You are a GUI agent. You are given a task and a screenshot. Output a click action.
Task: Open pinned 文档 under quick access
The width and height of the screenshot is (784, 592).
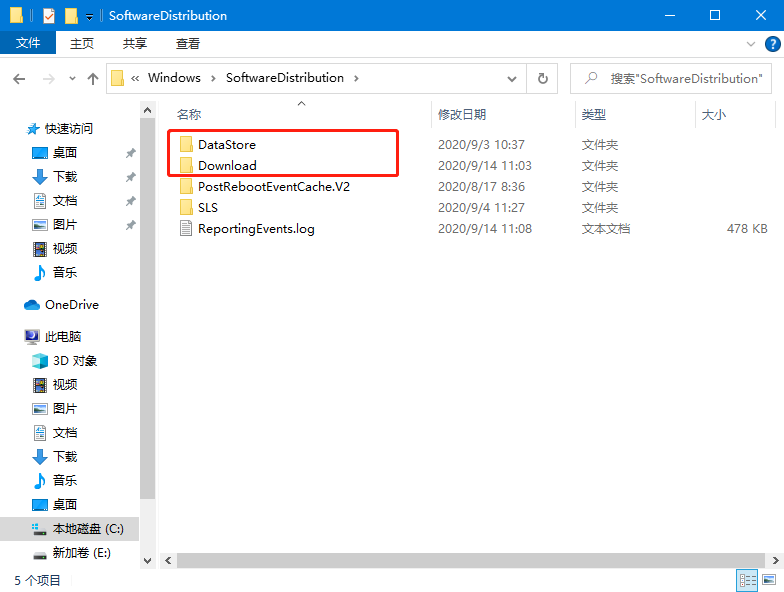[x=65, y=200]
